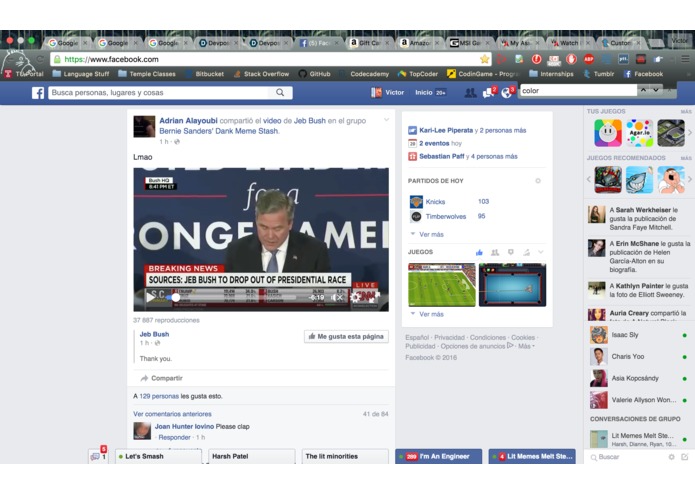Click the AdBlock Plus extension icon
Screen dimensions: 695x494
pyautogui.click(x=589, y=59)
